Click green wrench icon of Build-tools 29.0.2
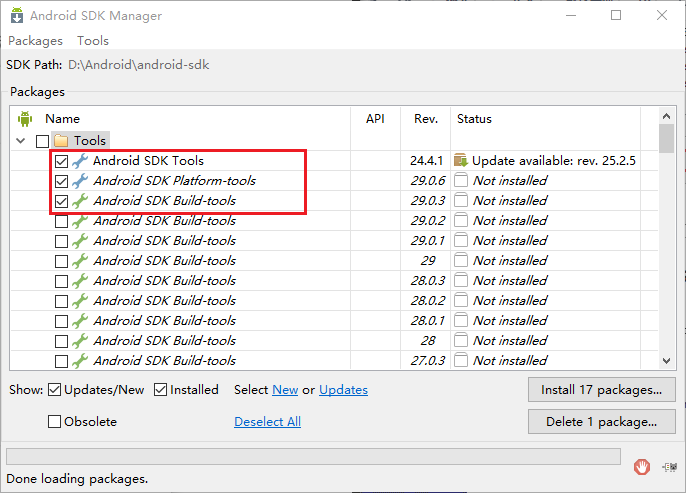The image size is (686, 493). (x=80, y=221)
